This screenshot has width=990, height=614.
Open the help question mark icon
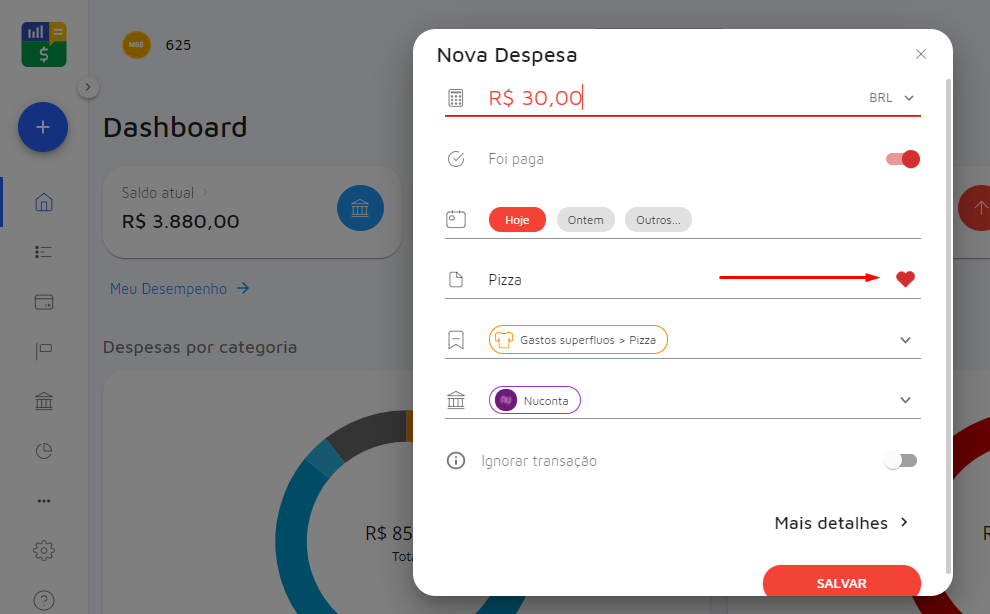point(44,600)
